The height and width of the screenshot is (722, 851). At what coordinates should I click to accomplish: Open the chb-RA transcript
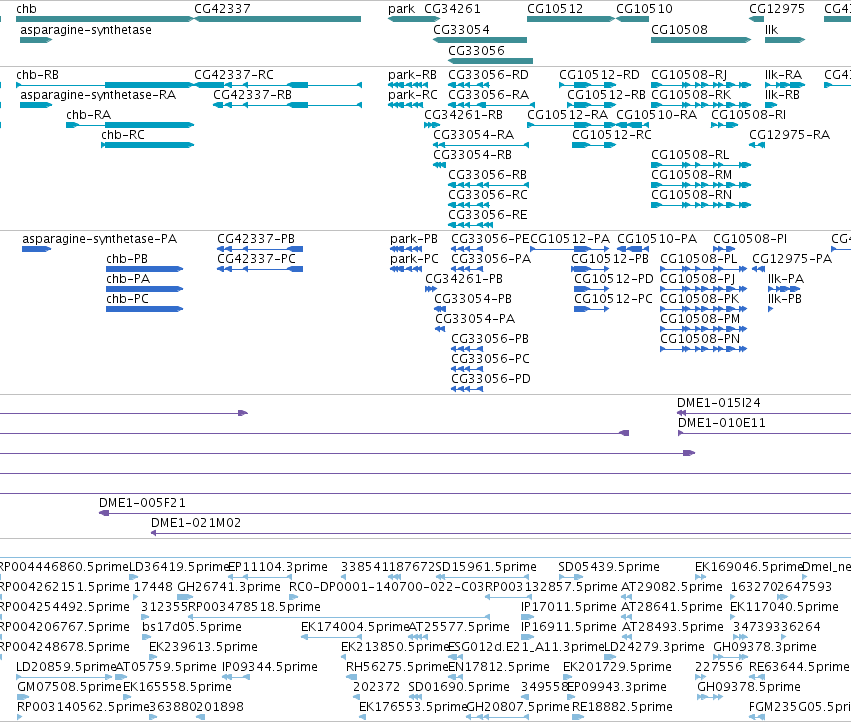click(x=130, y=125)
